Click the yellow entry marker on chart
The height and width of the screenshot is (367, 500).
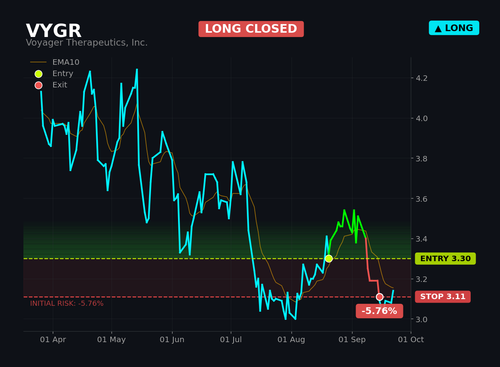click(x=329, y=258)
